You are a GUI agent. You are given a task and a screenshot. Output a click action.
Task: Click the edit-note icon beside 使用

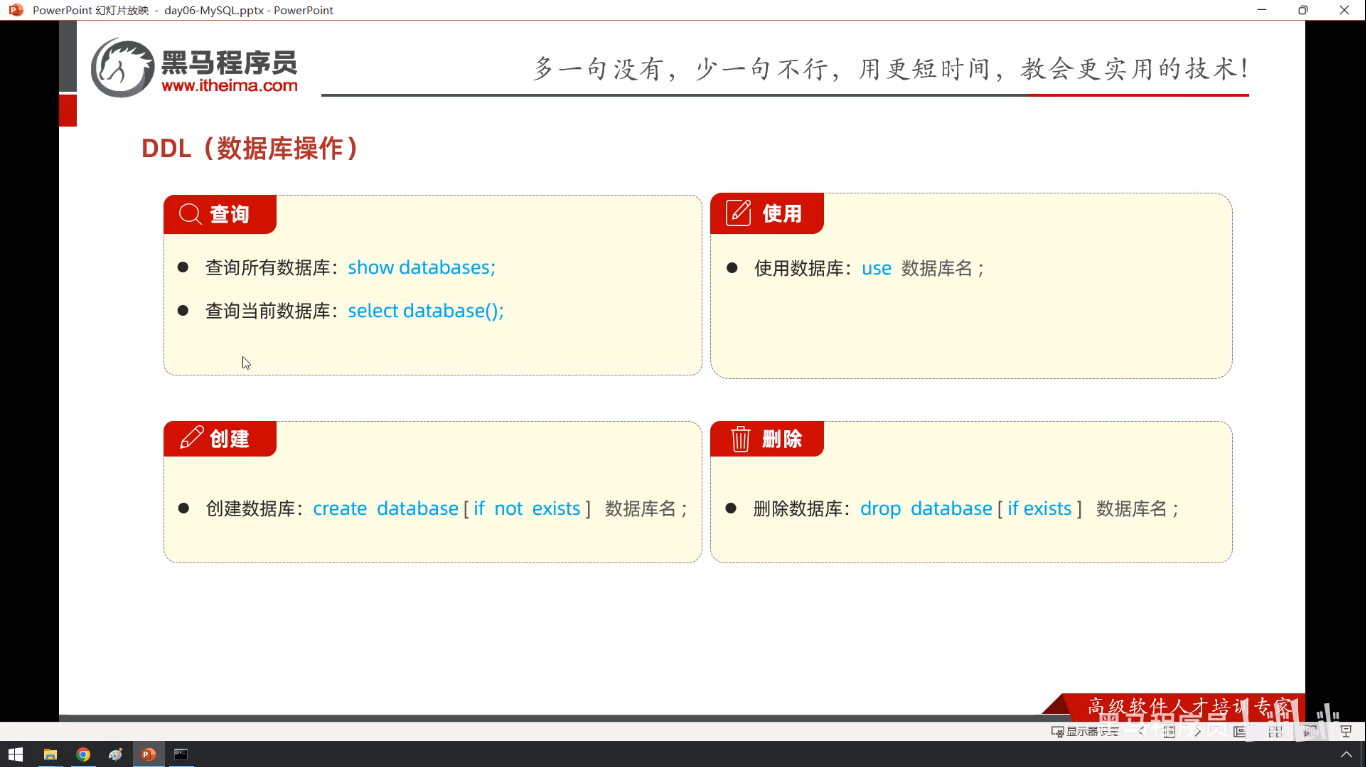738,213
